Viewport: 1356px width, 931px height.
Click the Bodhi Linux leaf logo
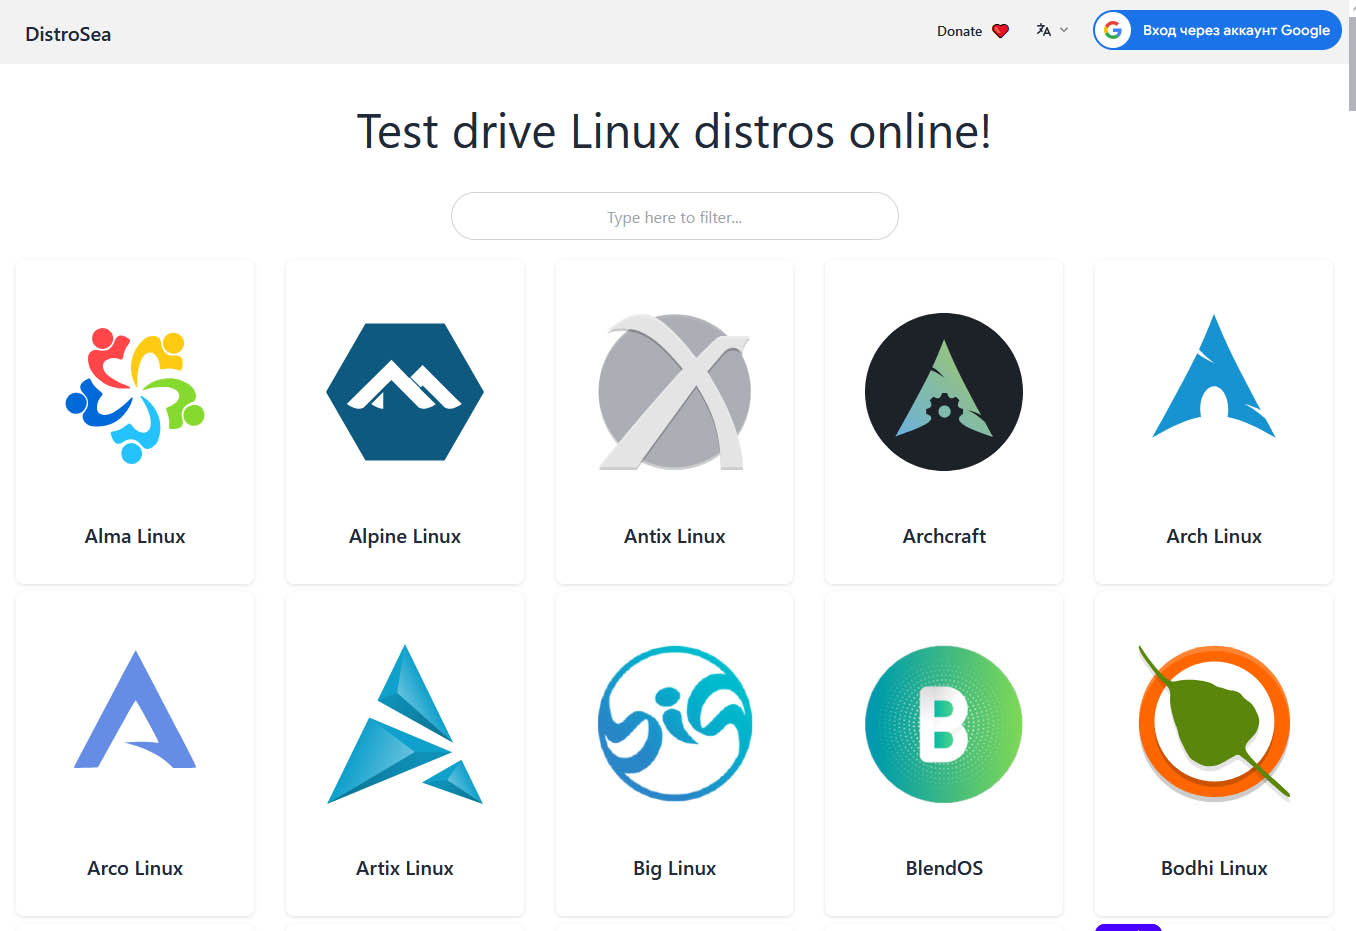tap(1214, 723)
